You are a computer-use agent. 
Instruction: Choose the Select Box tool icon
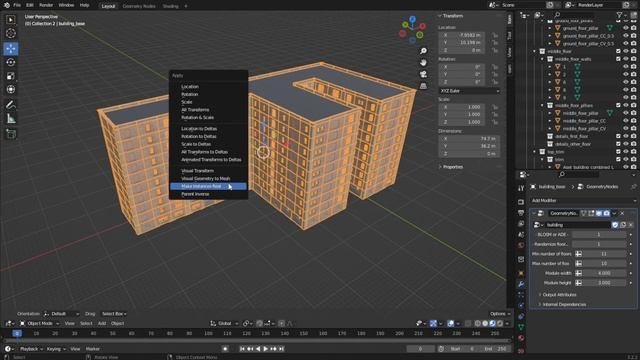coord(11,20)
